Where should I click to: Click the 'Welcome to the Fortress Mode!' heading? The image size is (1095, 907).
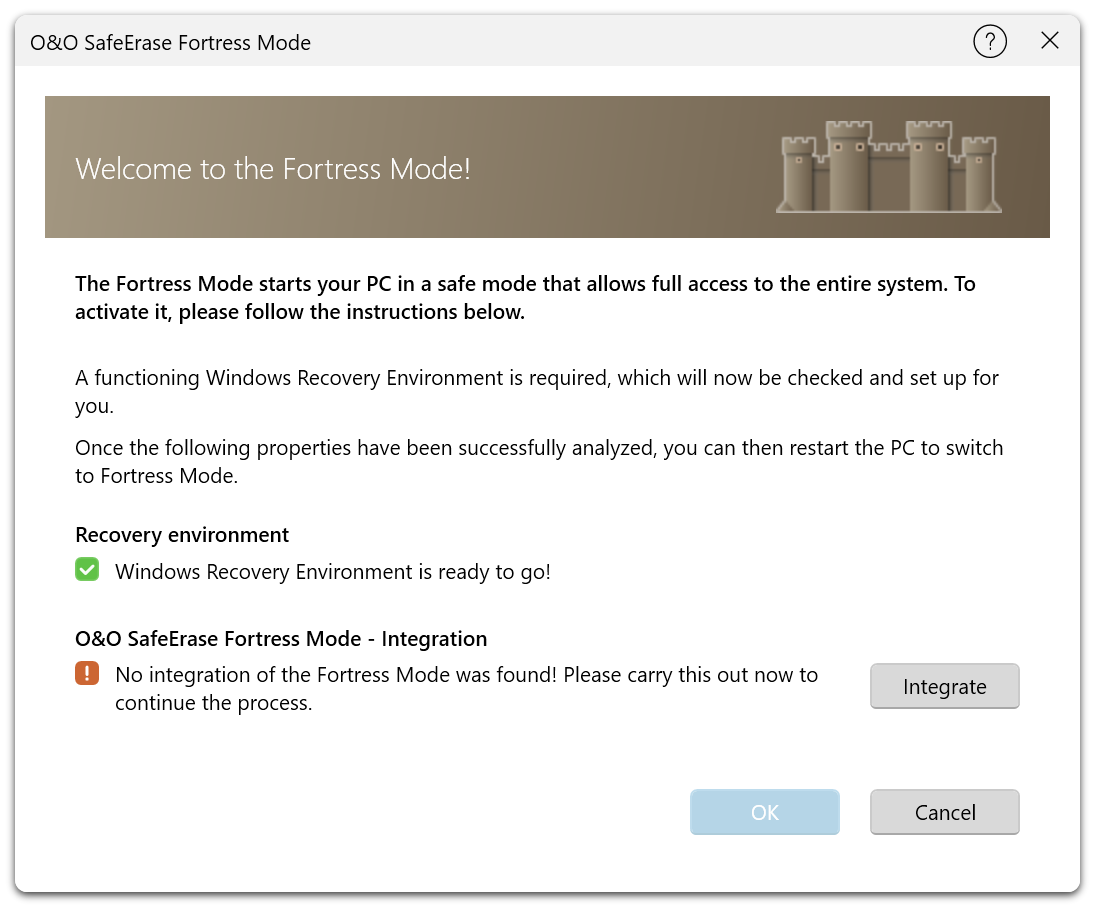tap(273, 168)
